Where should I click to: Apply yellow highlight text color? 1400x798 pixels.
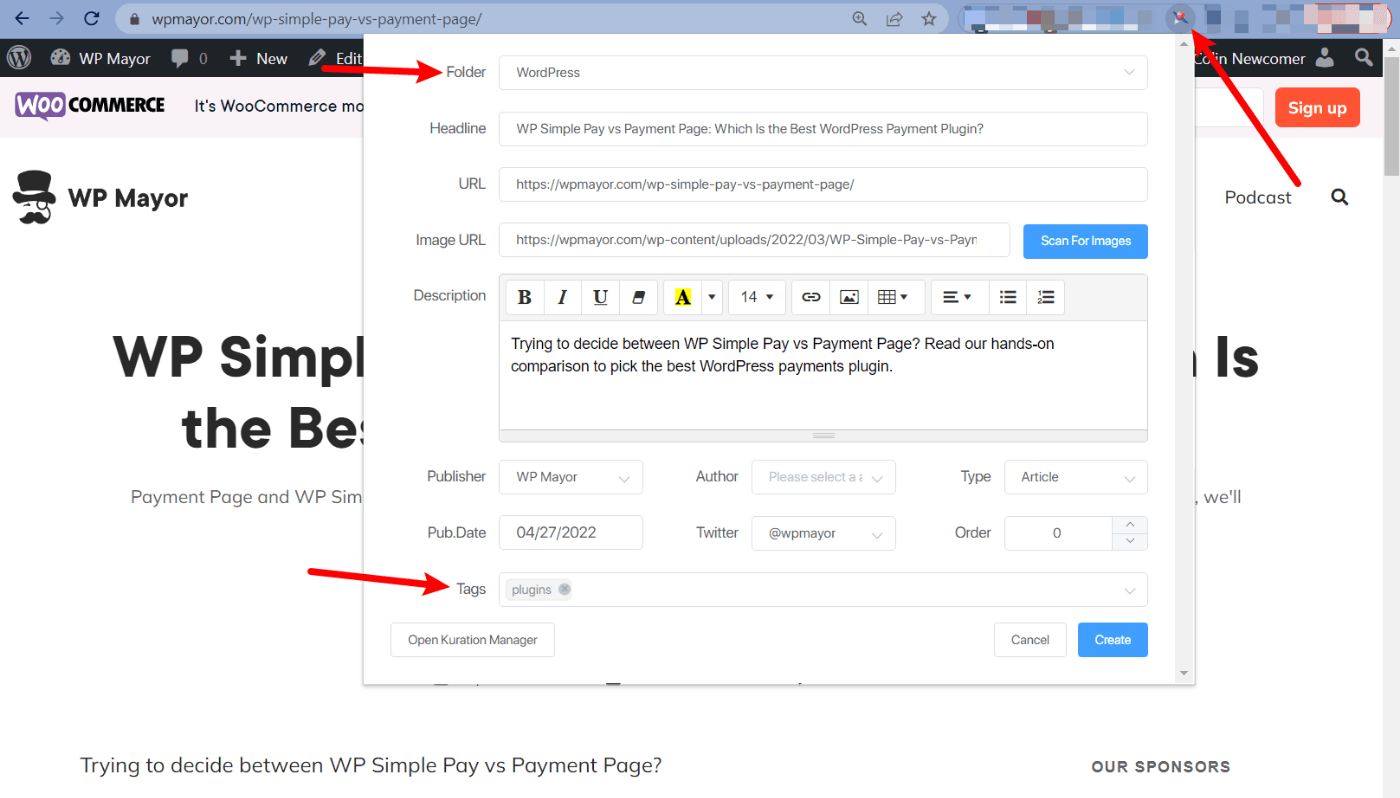click(683, 297)
